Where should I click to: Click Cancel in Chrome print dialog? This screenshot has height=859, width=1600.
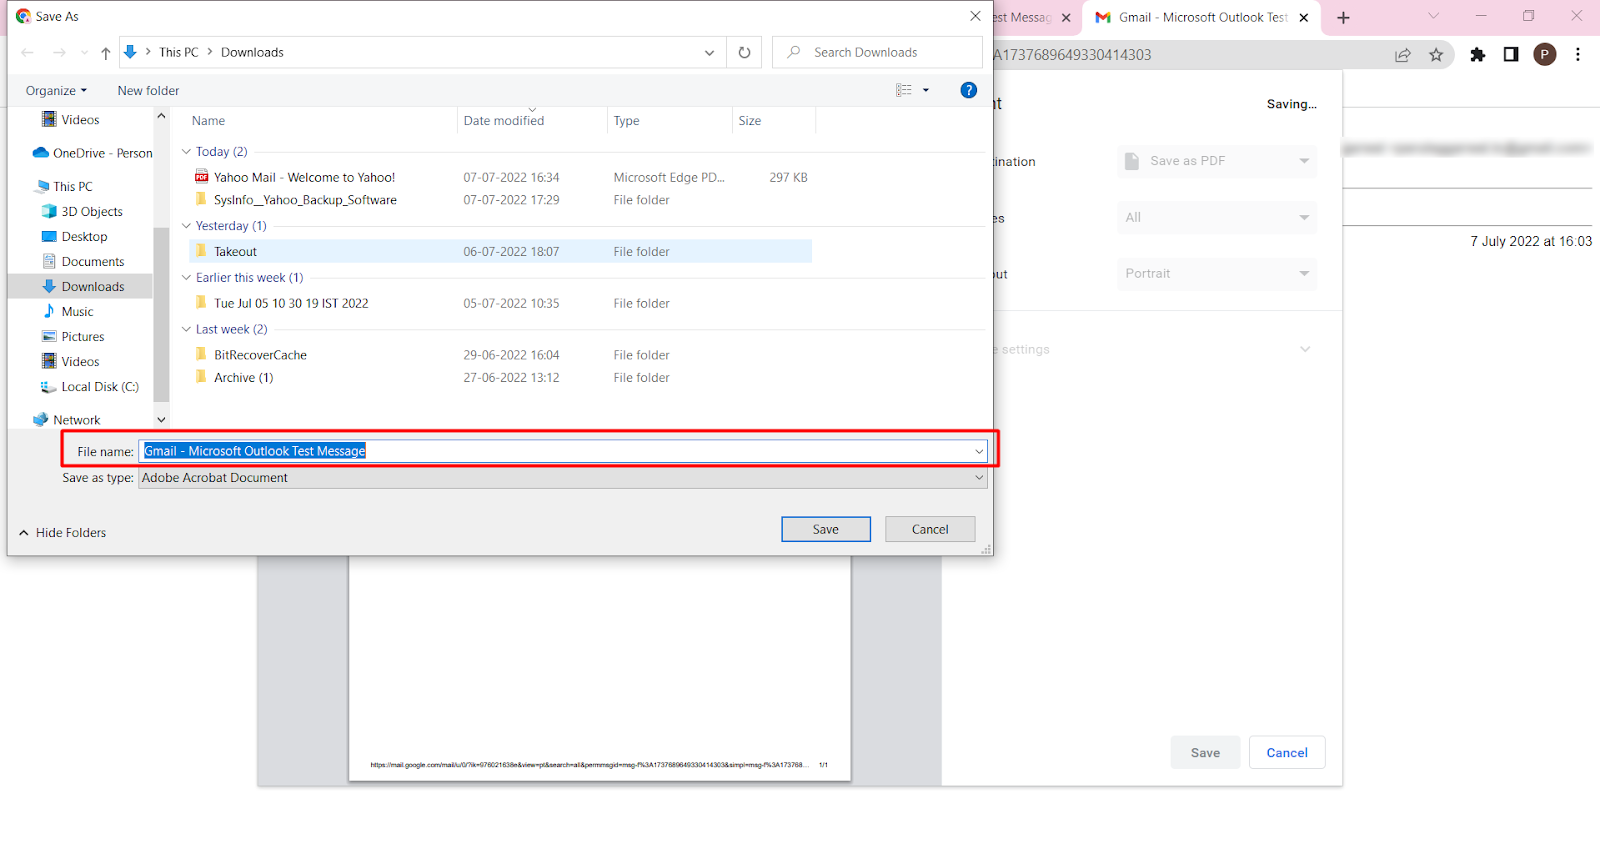(1287, 753)
